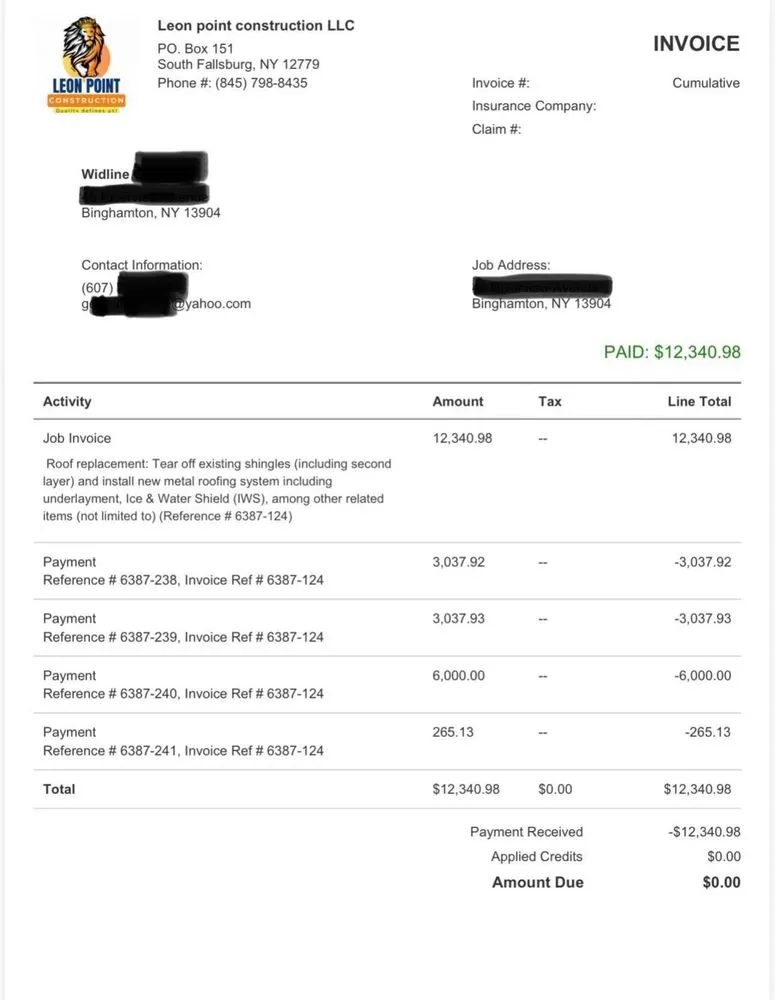Select the Amount column header
This screenshot has width=775, height=1000.
coord(458,401)
